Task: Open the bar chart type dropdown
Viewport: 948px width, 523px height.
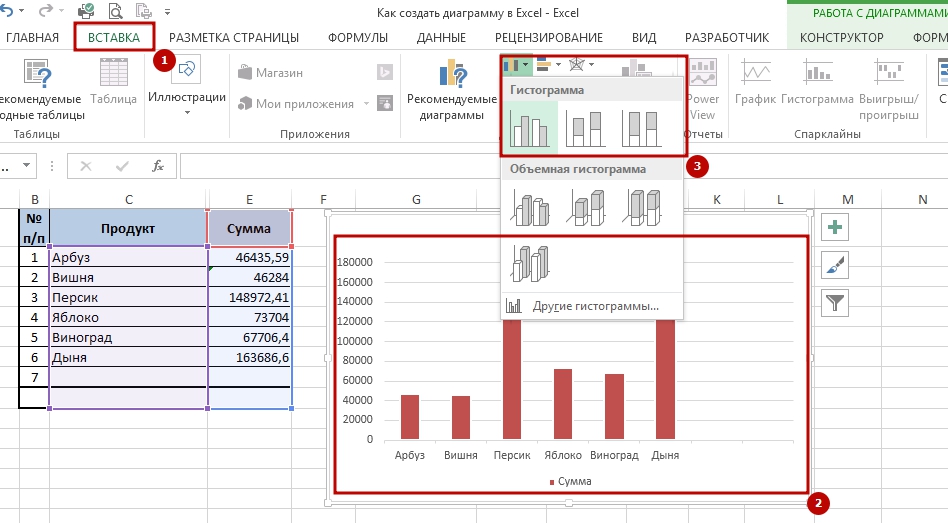Action: [549, 65]
